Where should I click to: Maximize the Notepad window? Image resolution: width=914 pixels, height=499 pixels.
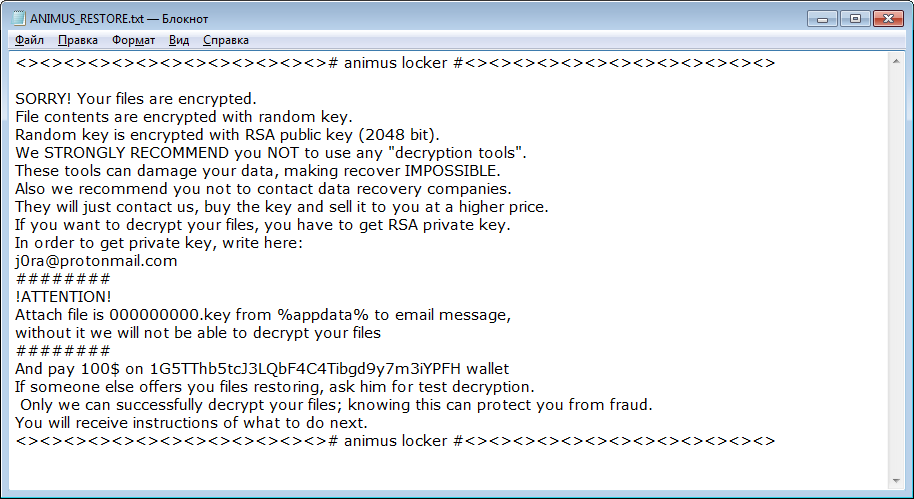coord(855,17)
